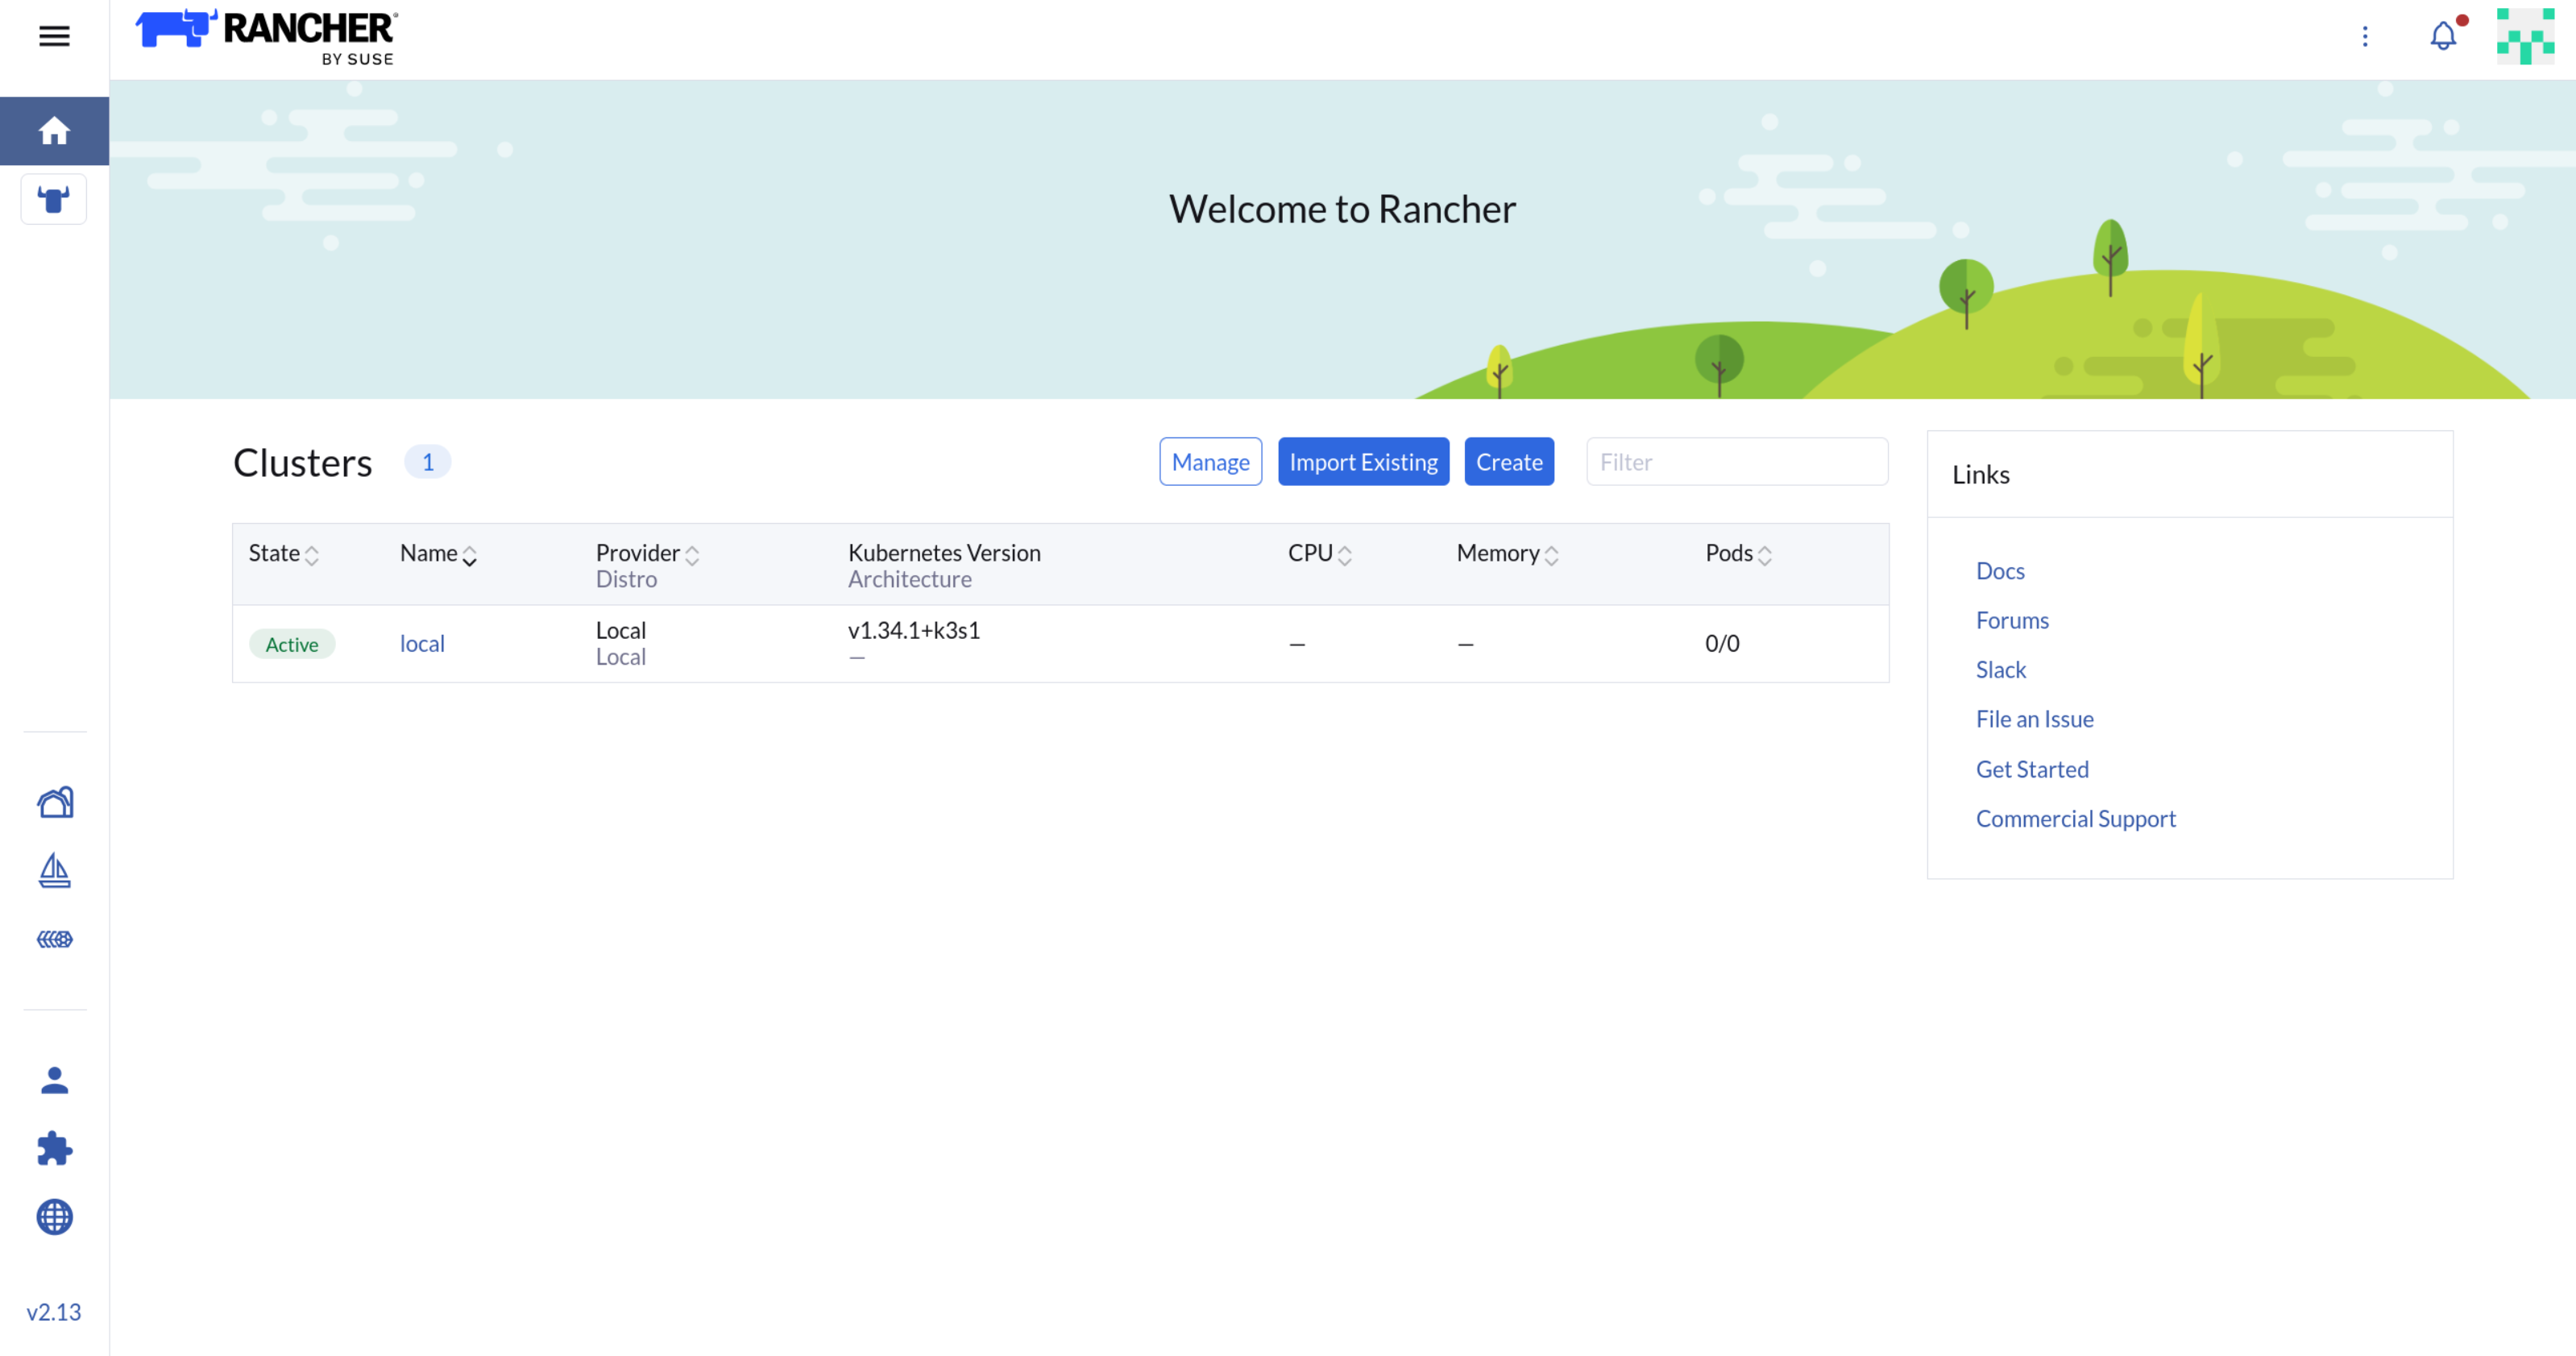Open notifications bell icon
This screenshot has width=2576, height=1356.
2442,37
